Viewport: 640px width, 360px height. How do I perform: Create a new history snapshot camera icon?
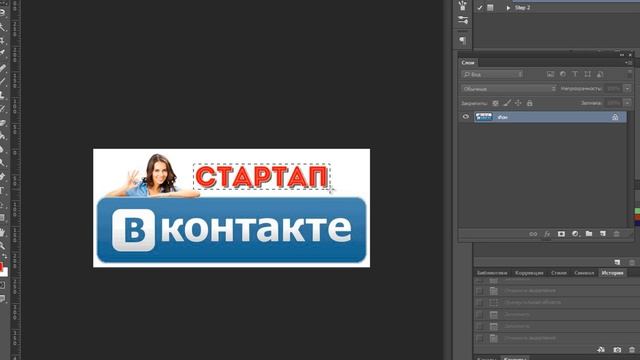(x=617, y=350)
